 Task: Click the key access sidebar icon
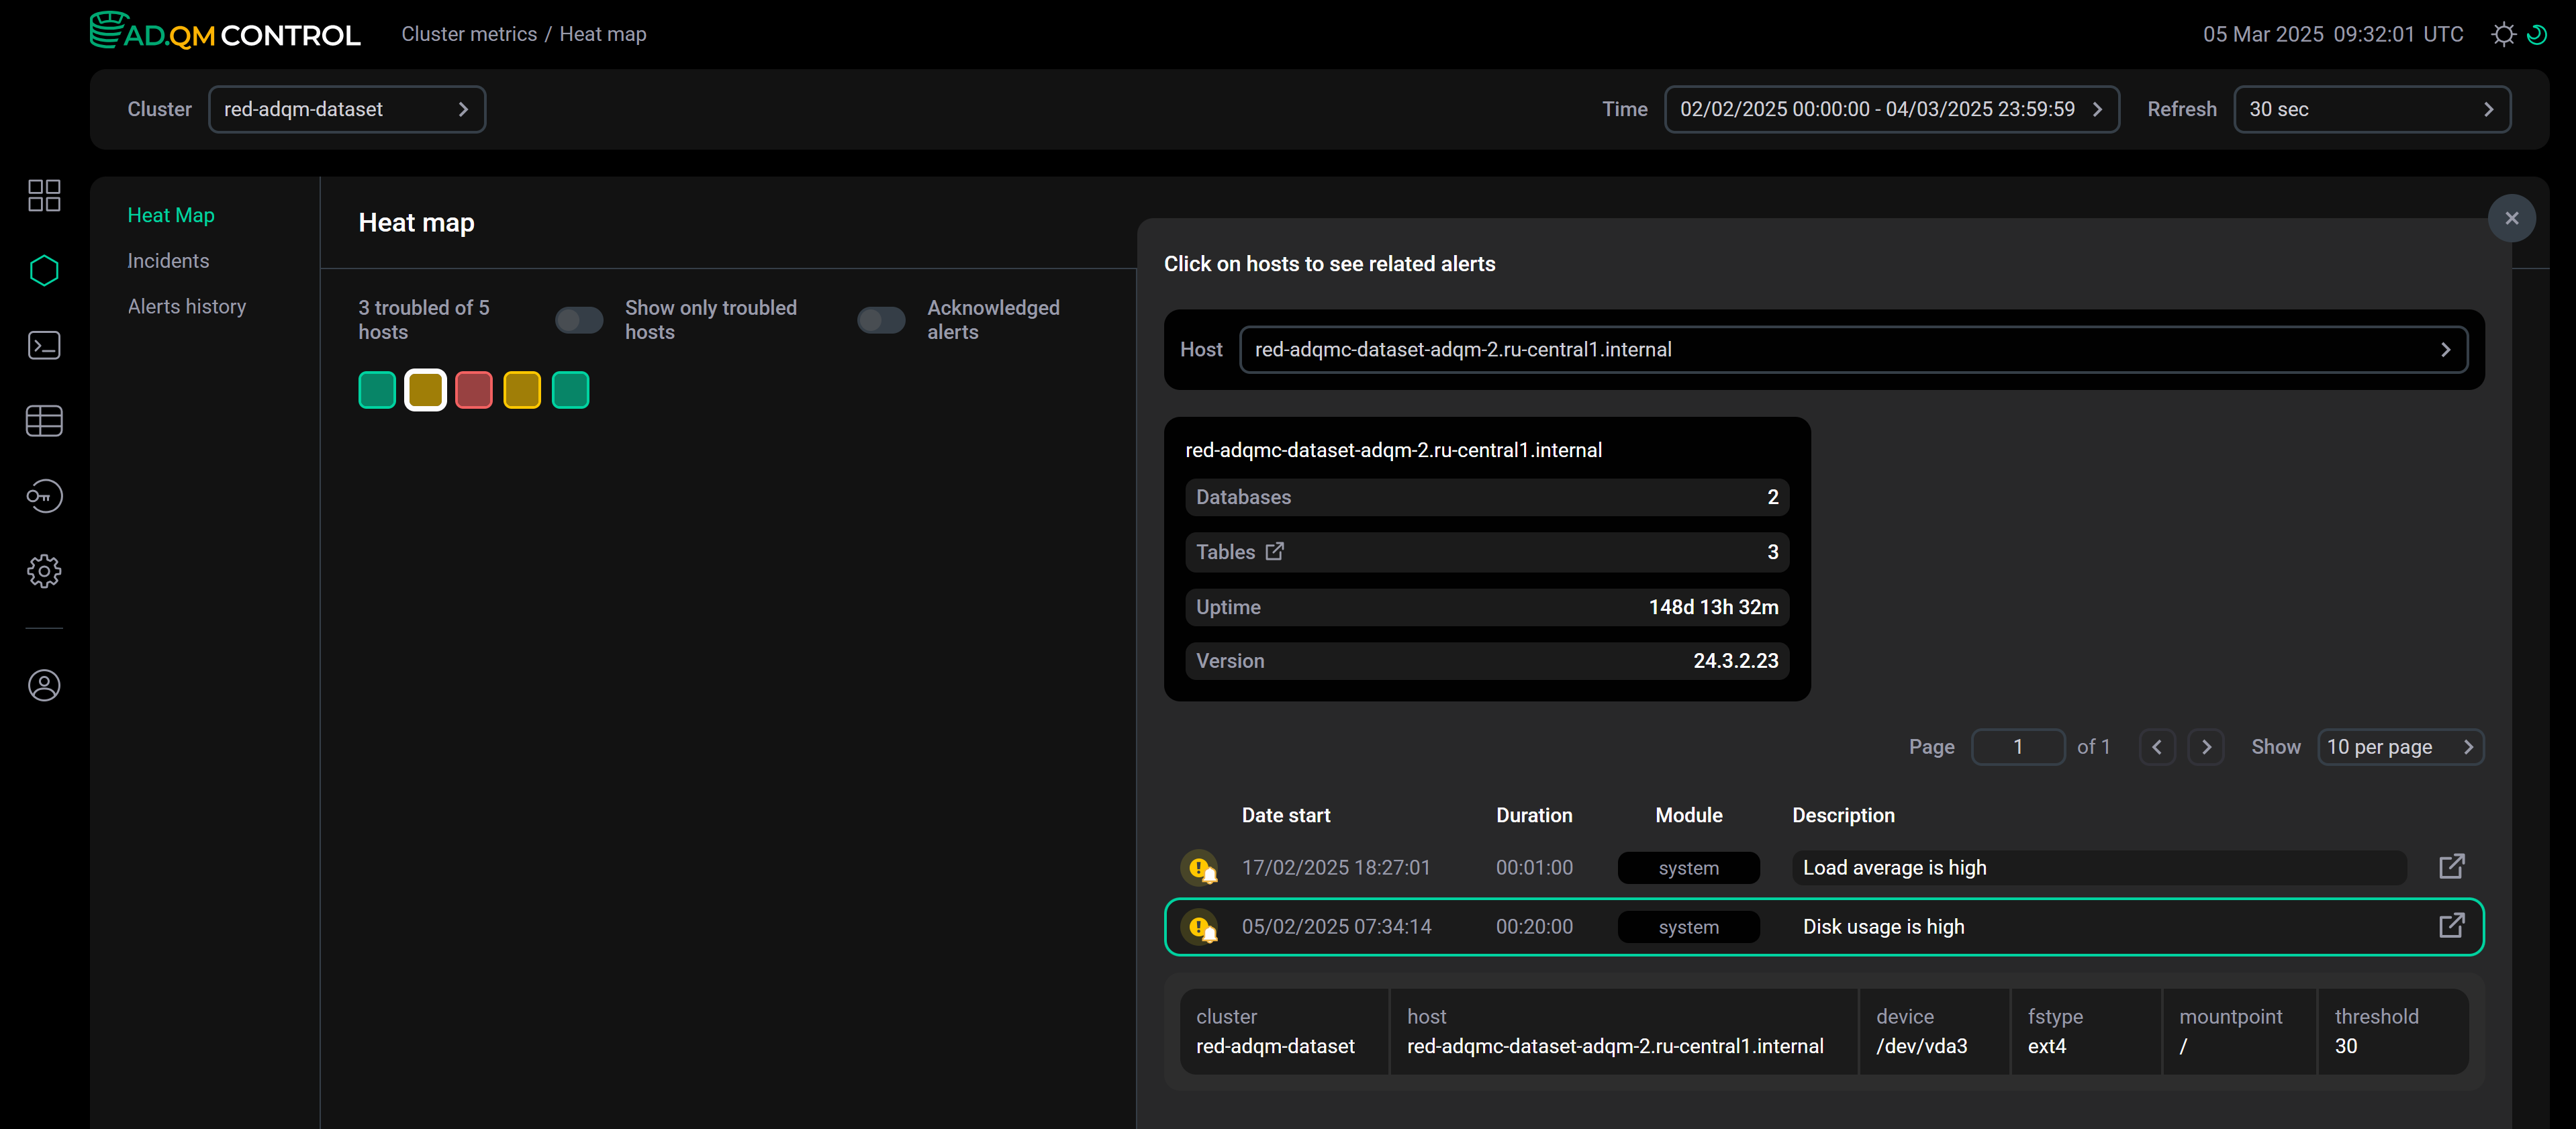click(x=44, y=496)
